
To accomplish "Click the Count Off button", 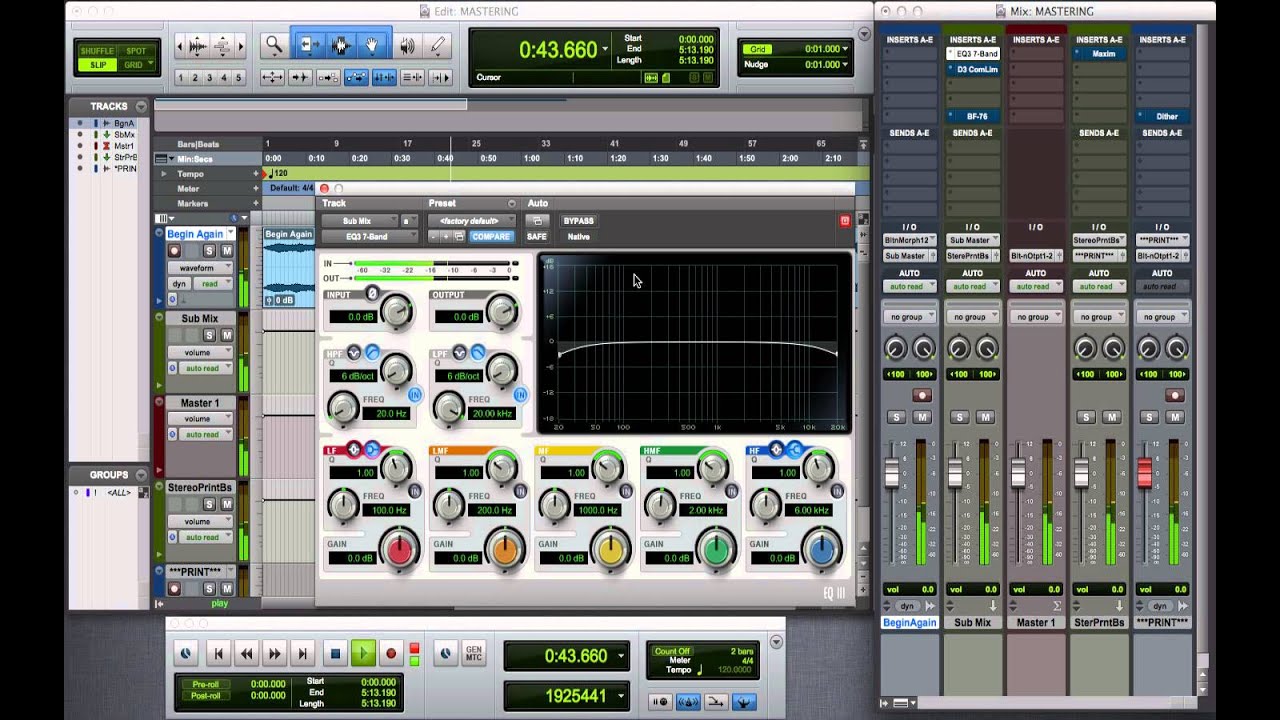I will pos(673,651).
